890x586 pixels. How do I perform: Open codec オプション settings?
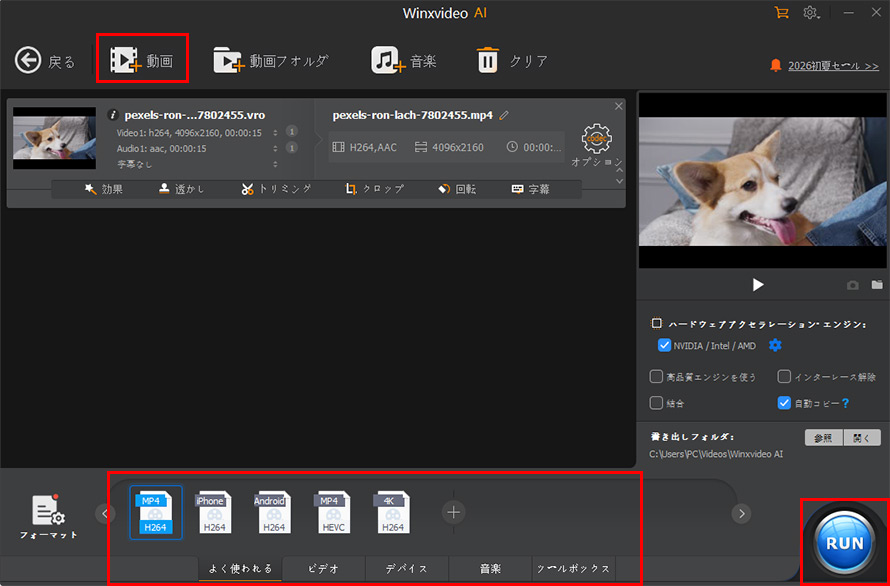(597, 145)
